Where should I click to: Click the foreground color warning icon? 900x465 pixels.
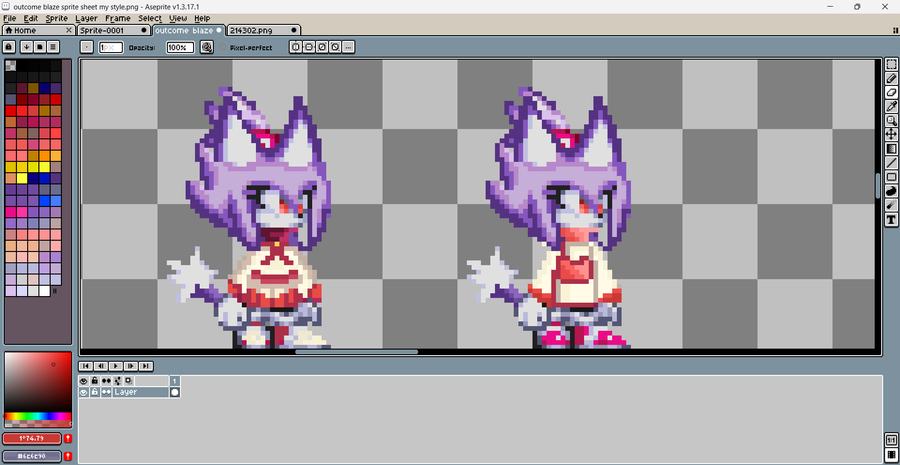pyautogui.click(x=68, y=439)
